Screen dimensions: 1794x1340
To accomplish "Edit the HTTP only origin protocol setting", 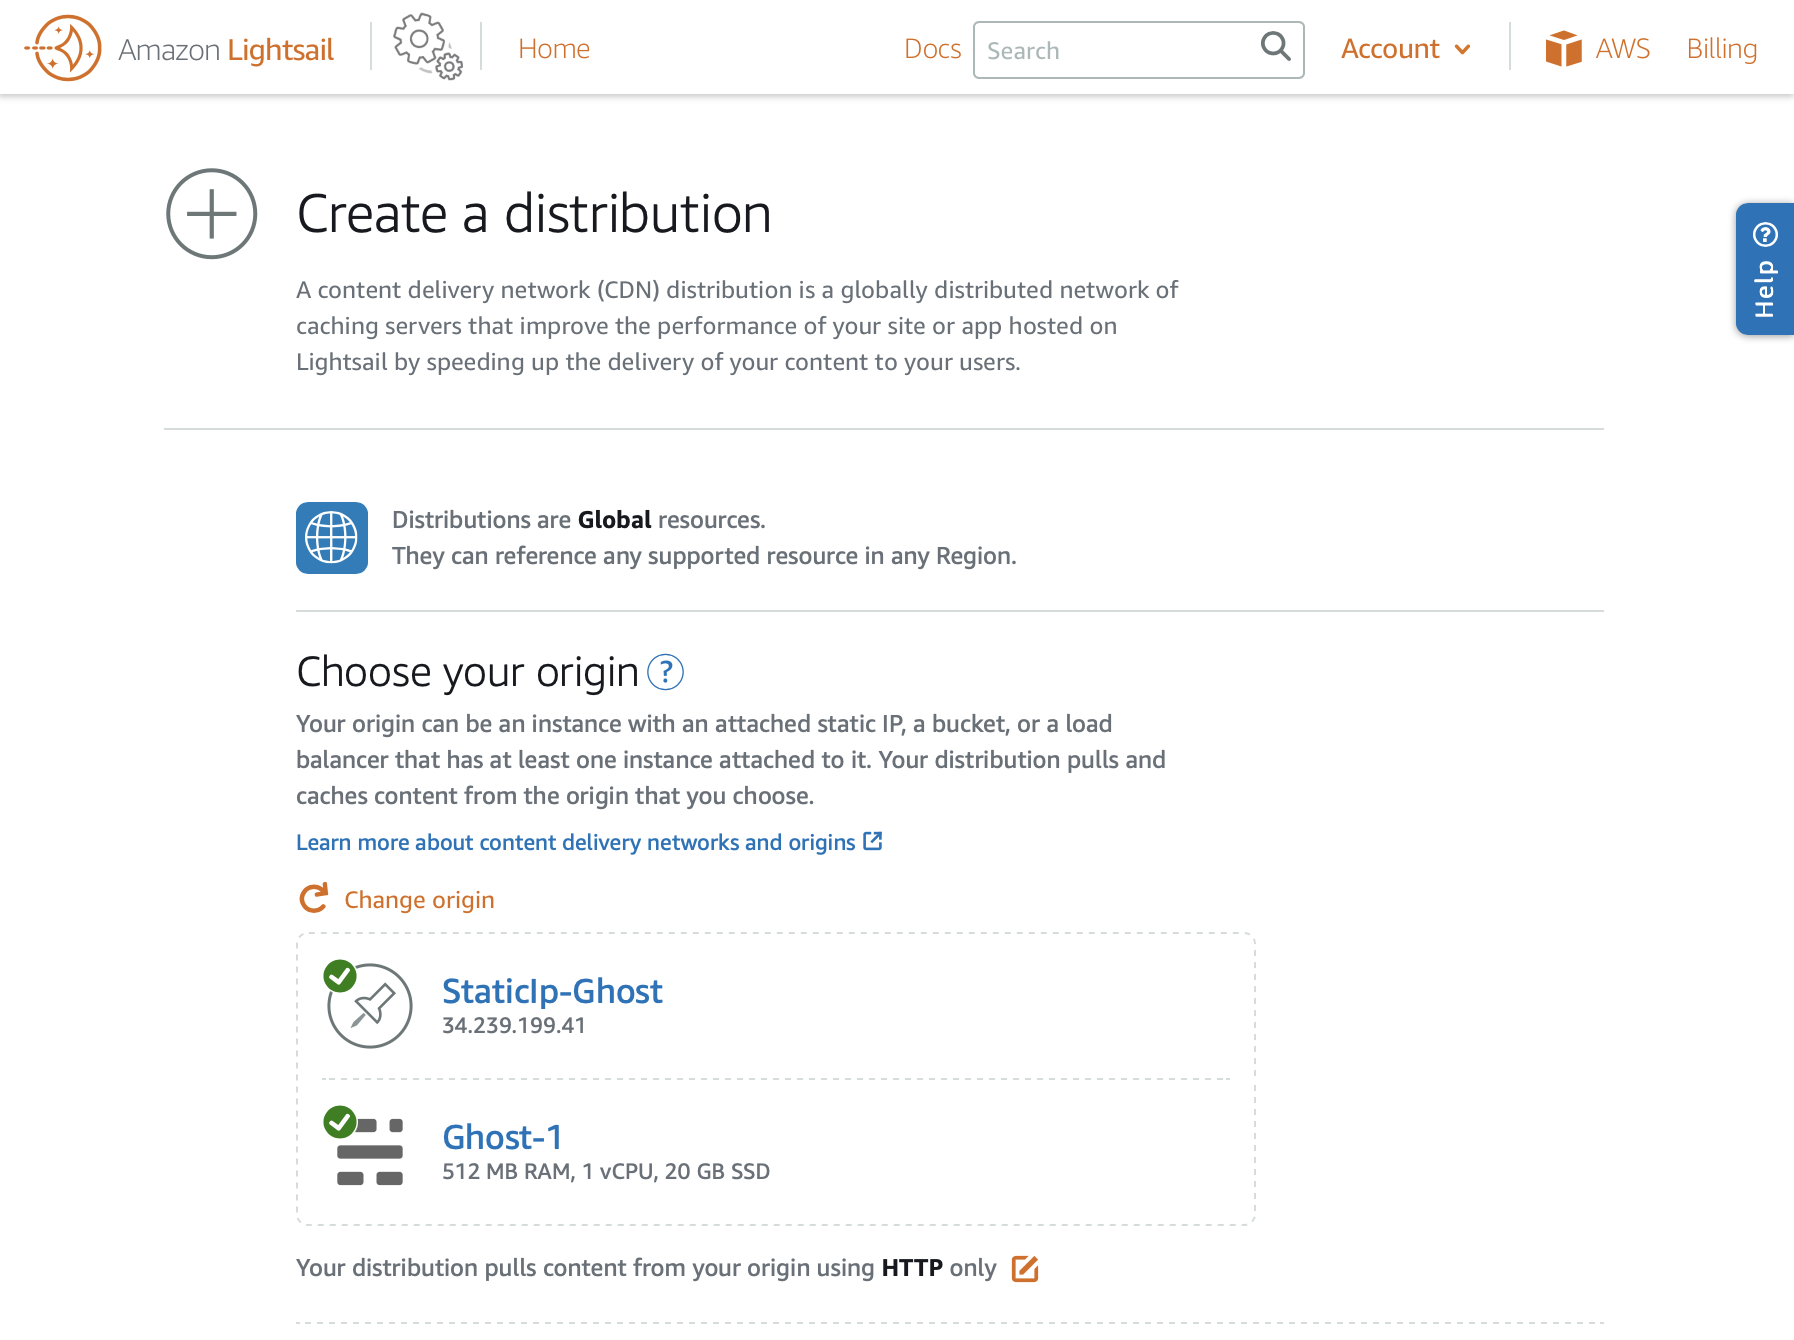I will [1025, 1268].
